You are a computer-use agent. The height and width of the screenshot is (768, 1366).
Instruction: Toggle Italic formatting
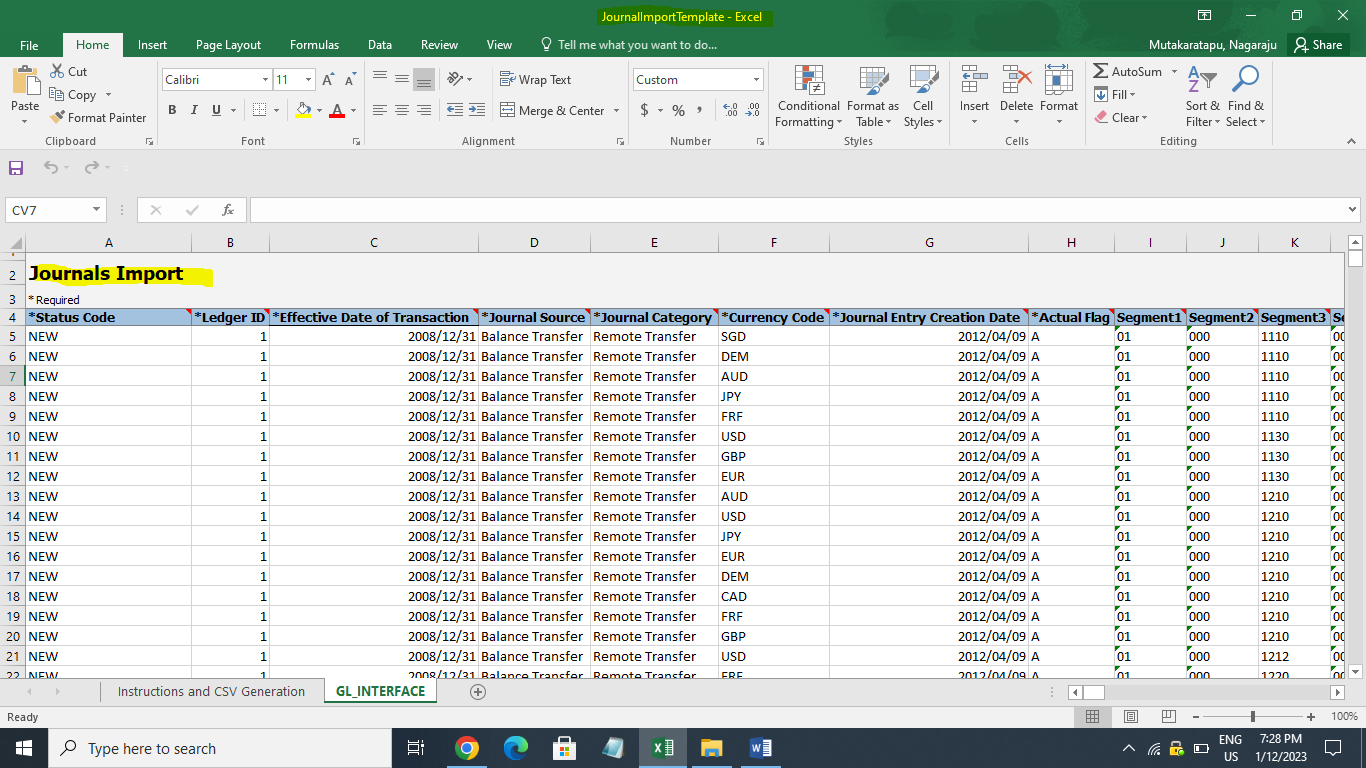point(194,110)
